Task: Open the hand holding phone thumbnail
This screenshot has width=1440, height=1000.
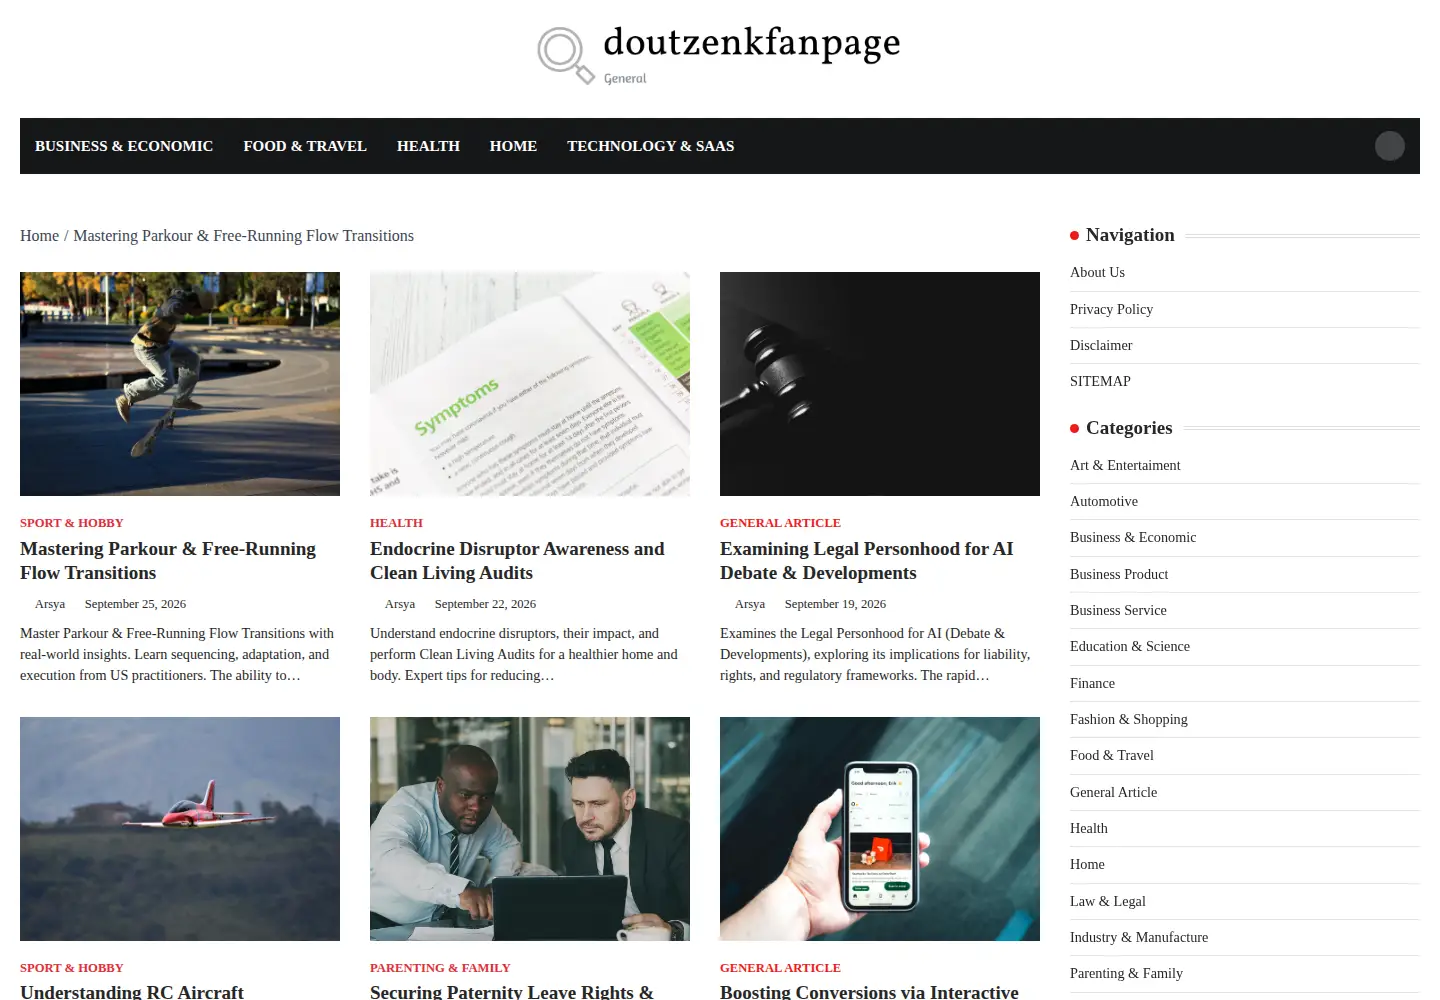Action: point(880,829)
